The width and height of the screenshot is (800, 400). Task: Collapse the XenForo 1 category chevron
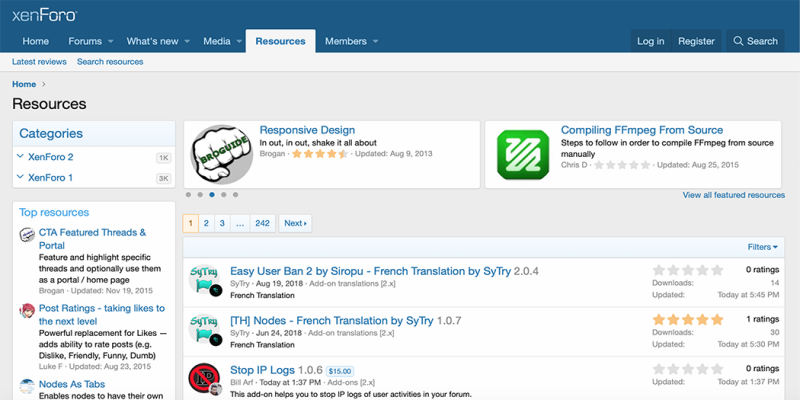[20, 177]
